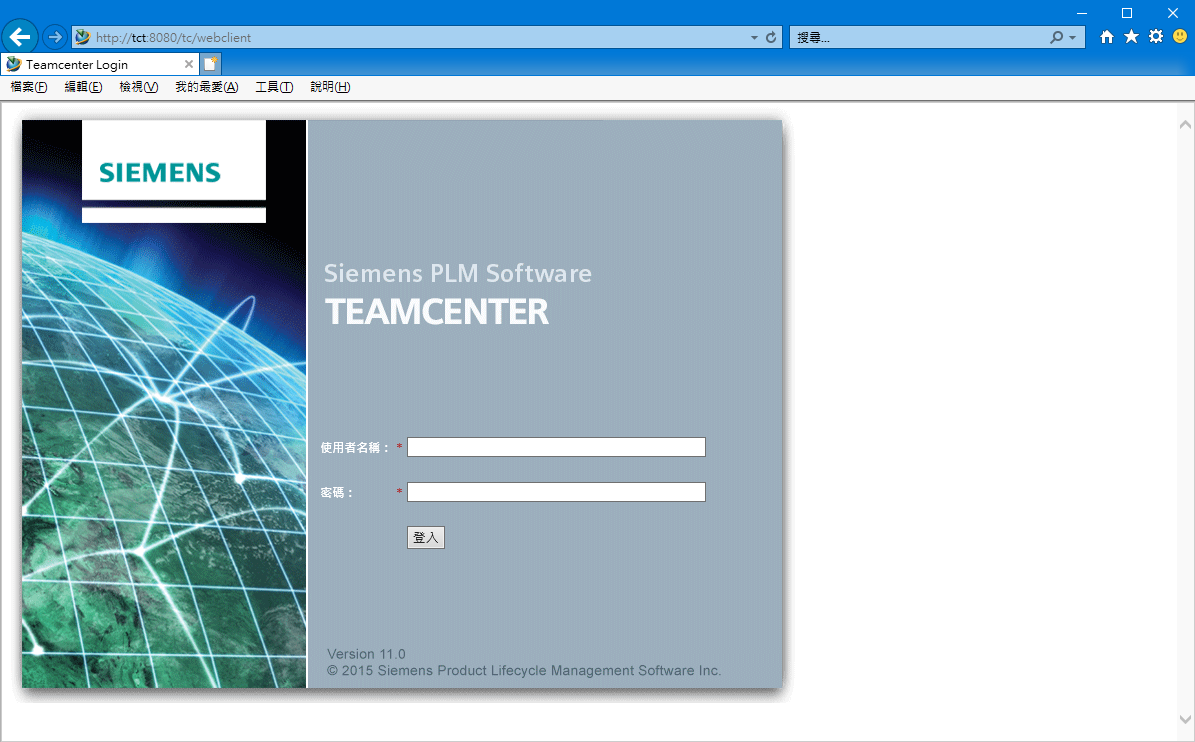The height and width of the screenshot is (742, 1195).
Task: Expand the search provider dropdown arrow
Action: click(1072, 37)
